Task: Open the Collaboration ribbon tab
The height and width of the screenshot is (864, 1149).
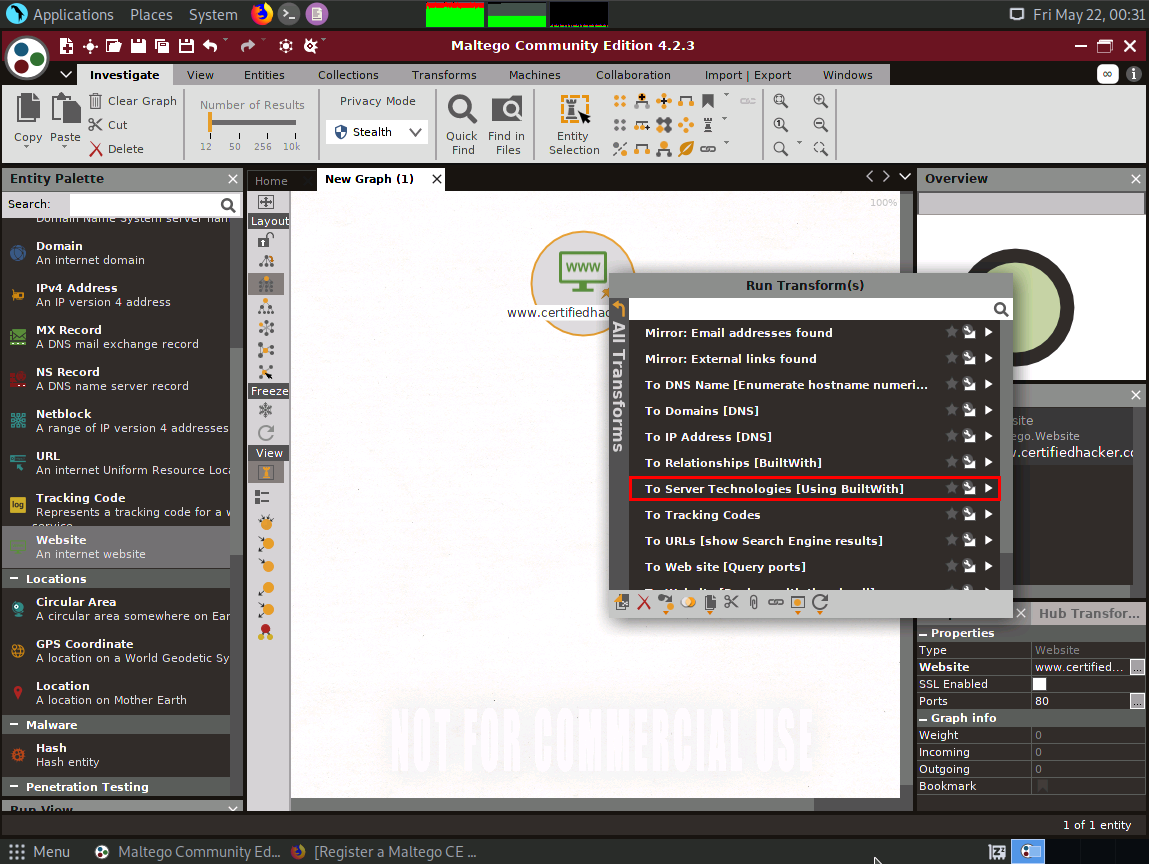Action: coord(633,75)
